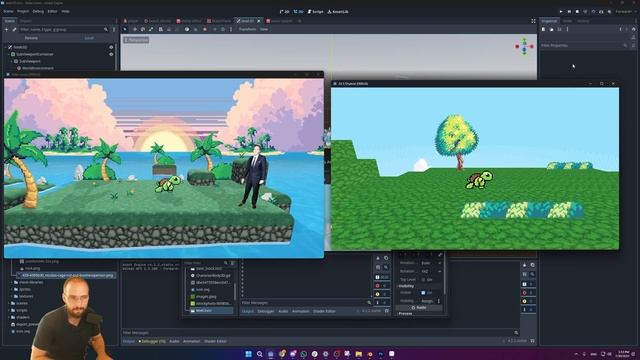The height and width of the screenshot is (360, 640).
Task: Open the viewport View menu
Action: coord(264,29)
